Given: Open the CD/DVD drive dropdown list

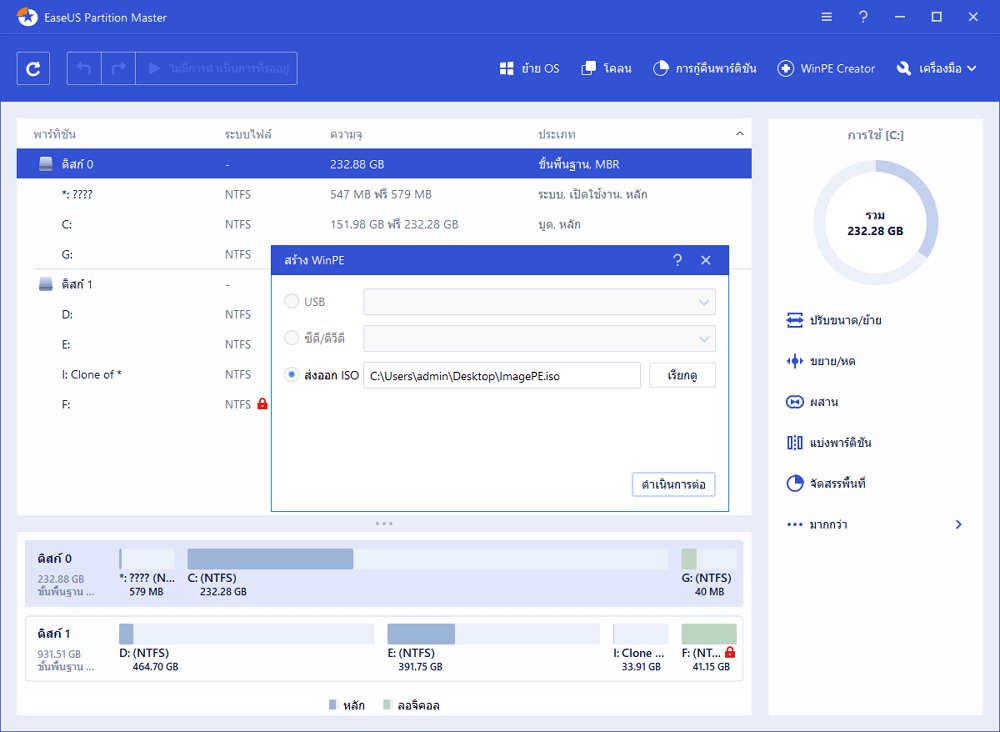Looking at the screenshot, I should [x=540, y=339].
